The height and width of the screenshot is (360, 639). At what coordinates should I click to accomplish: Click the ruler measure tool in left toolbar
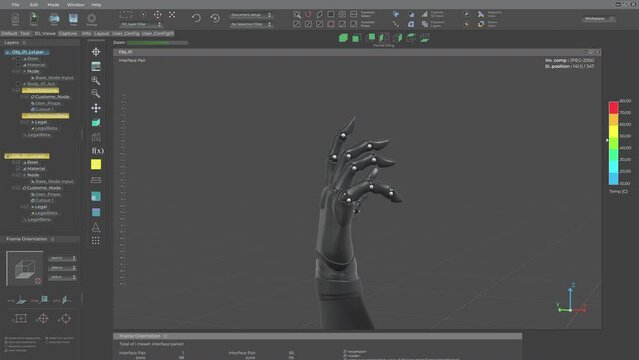96,180
